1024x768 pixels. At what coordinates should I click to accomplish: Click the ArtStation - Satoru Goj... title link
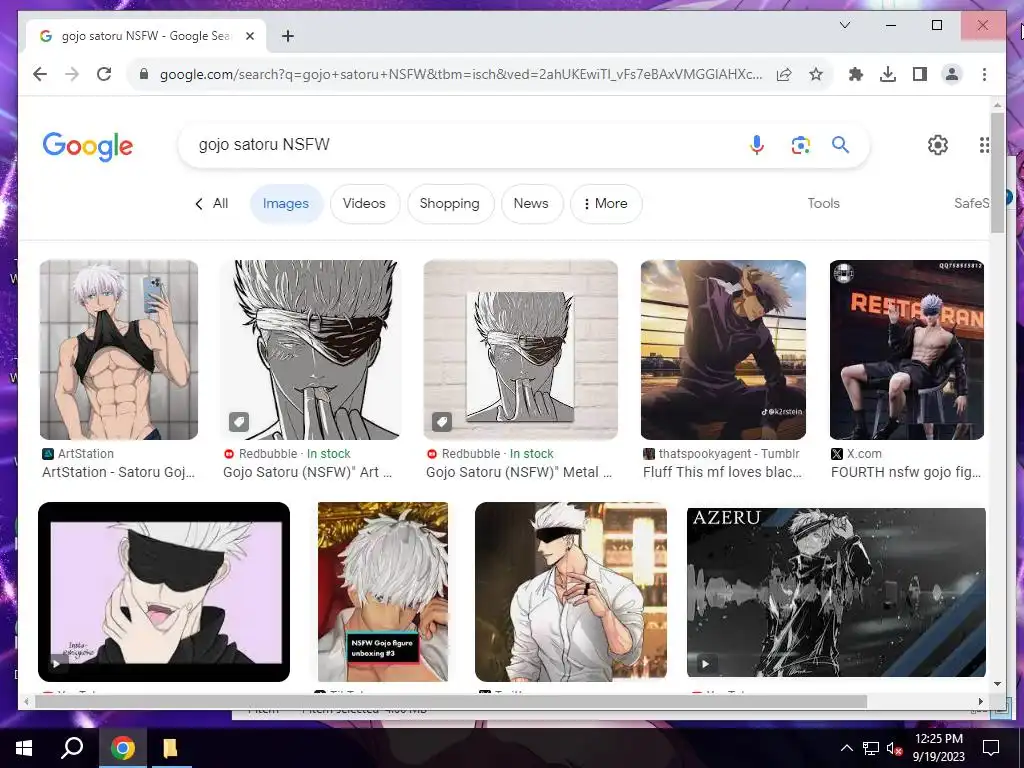point(118,472)
